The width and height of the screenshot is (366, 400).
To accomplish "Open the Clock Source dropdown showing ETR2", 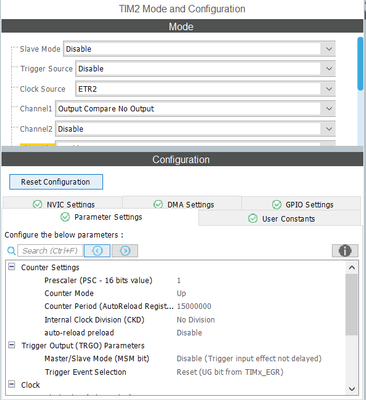I will coord(205,89).
